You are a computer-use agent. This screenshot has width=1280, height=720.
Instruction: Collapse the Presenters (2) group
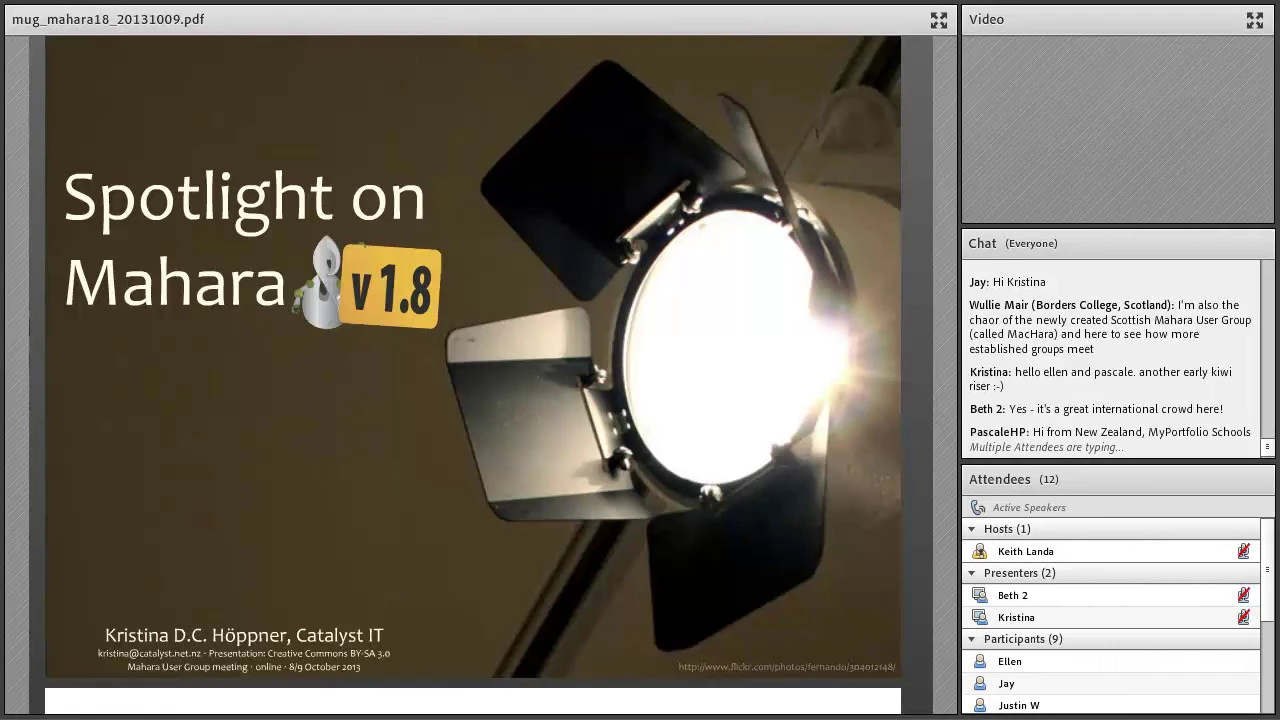(x=971, y=573)
